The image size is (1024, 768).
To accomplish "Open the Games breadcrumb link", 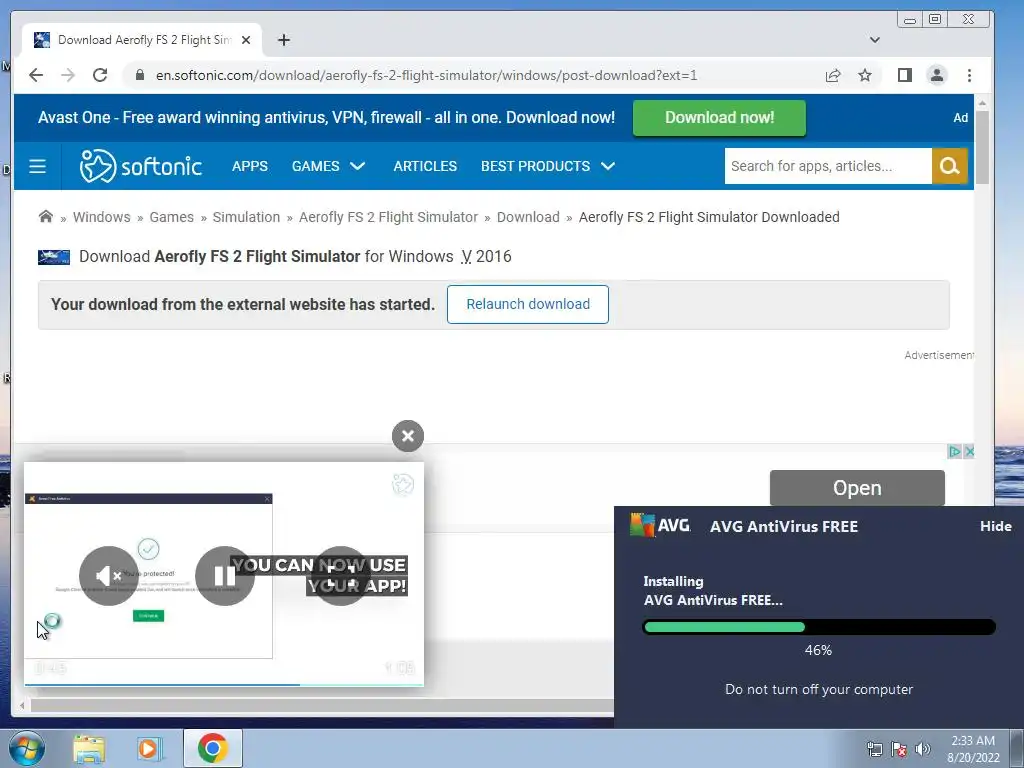I will pos(171,217).
